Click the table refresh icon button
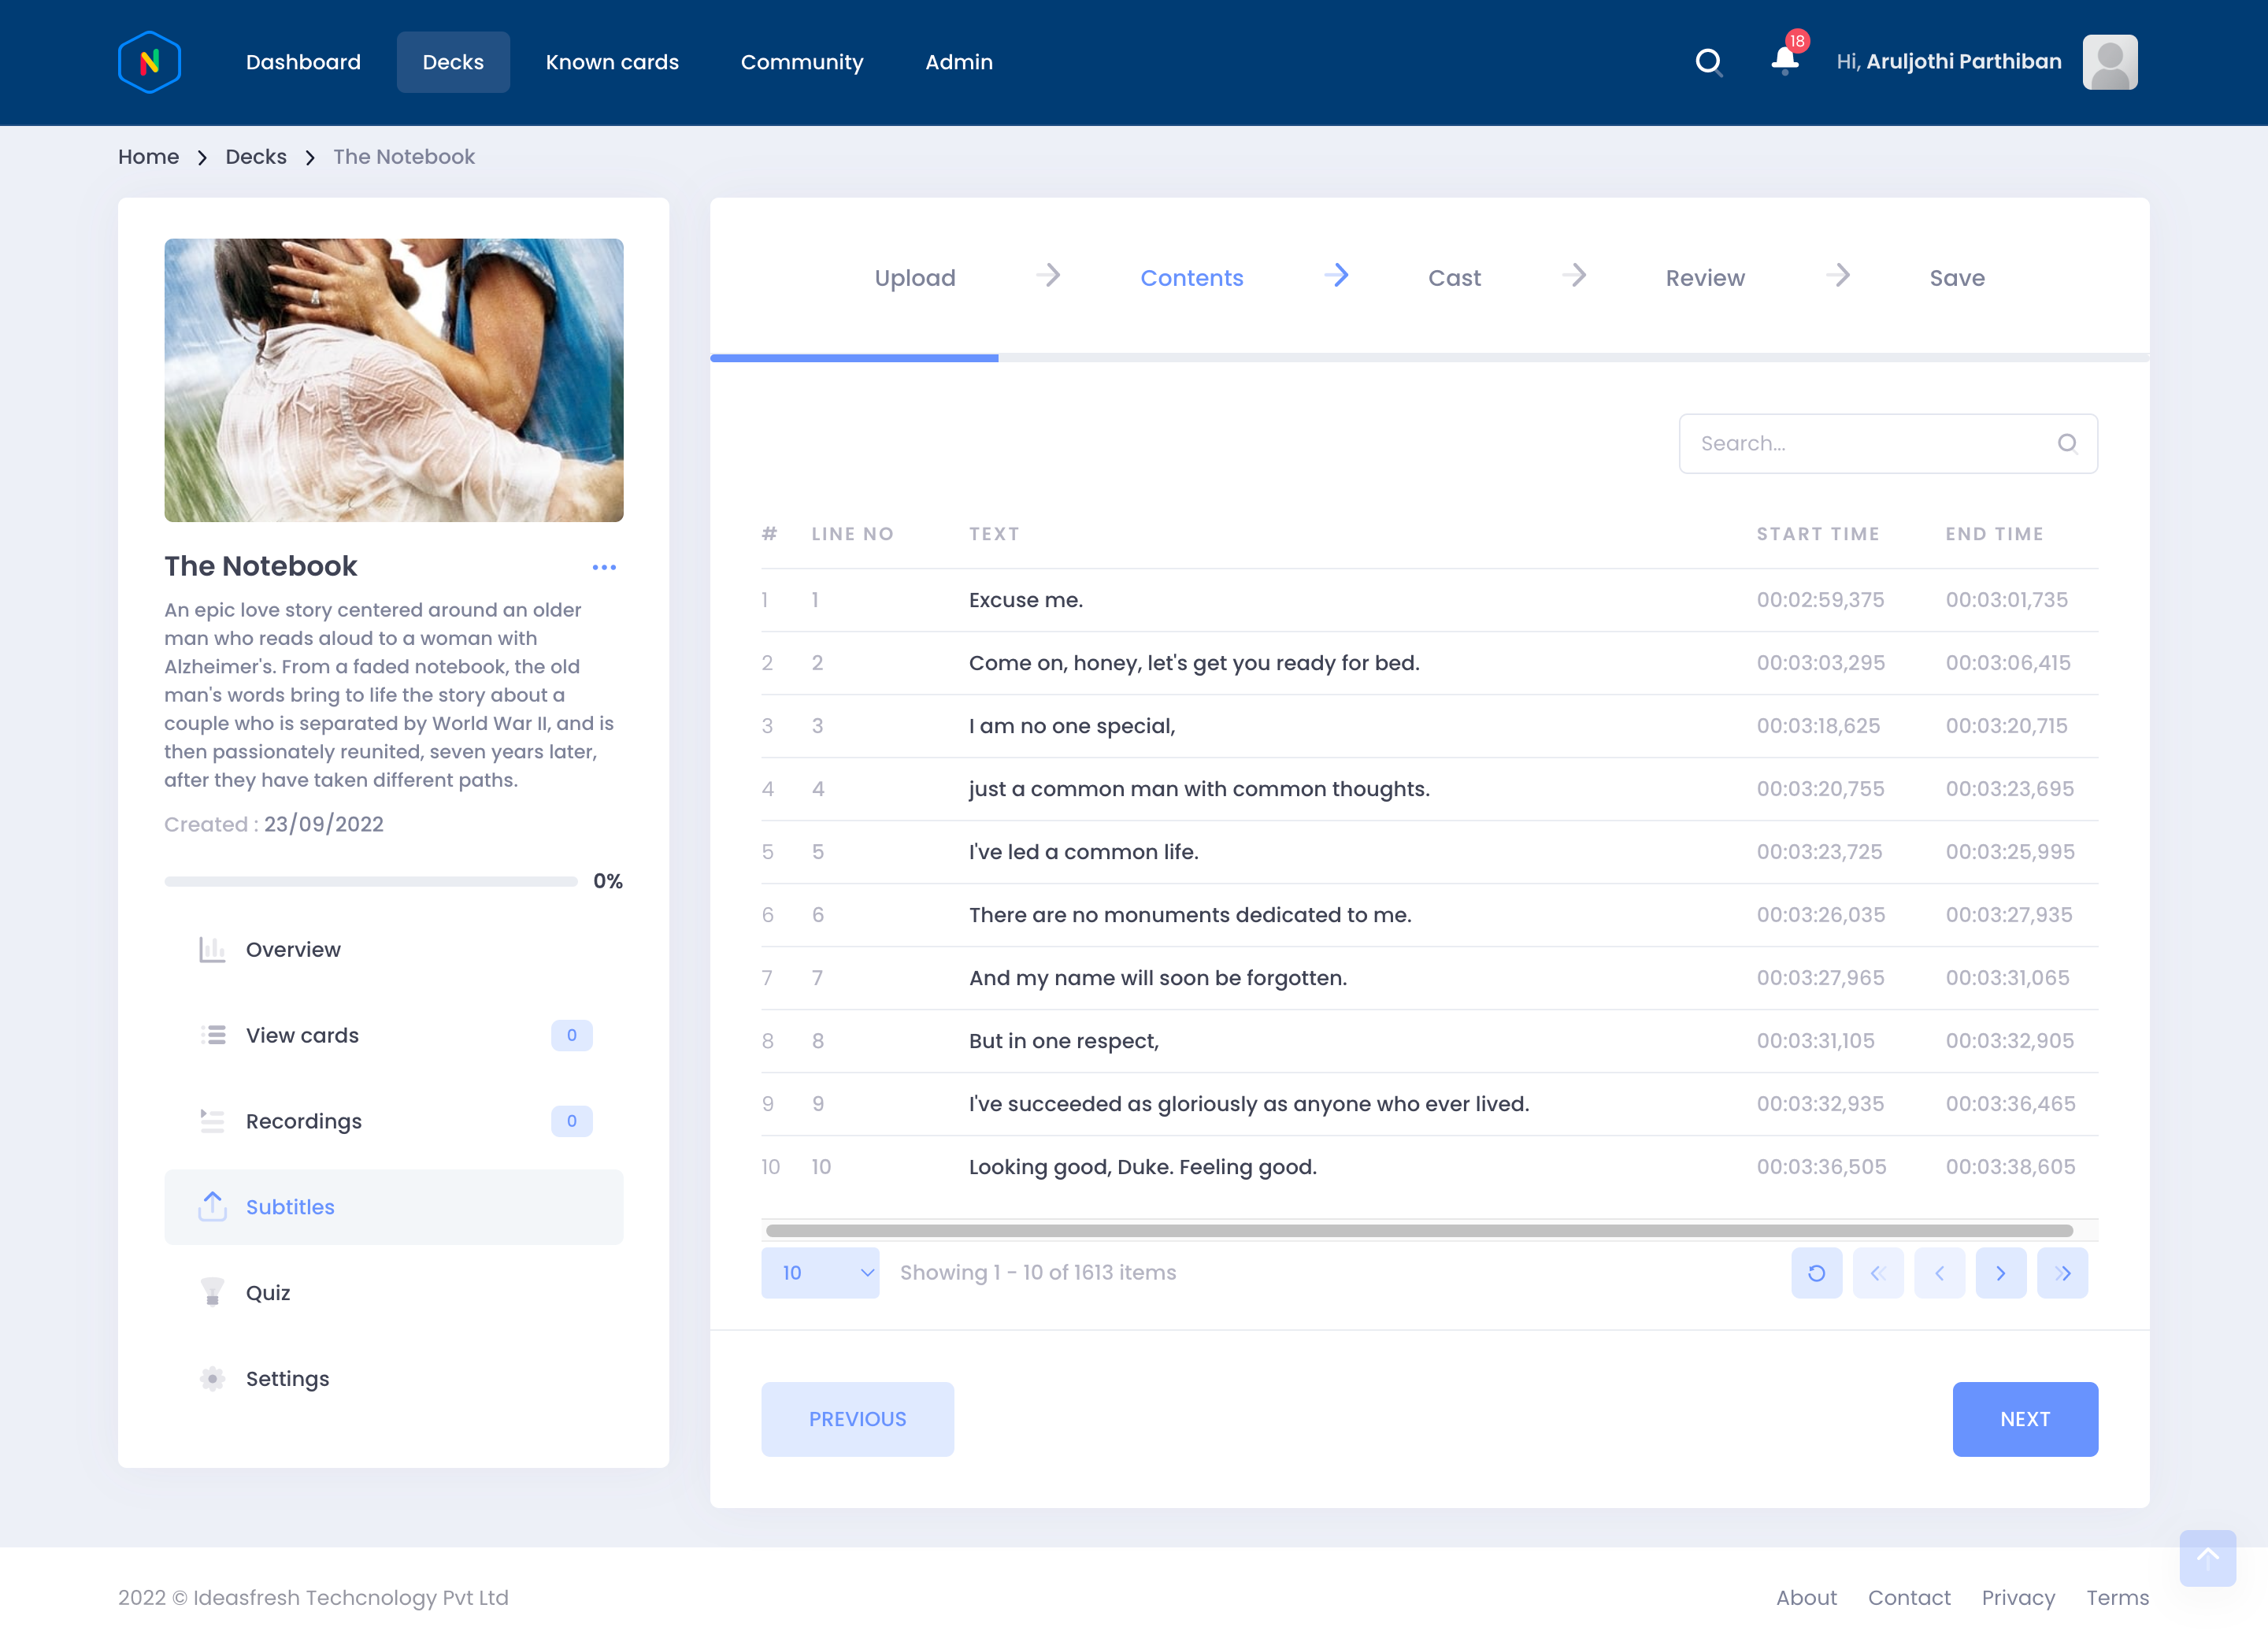This screenshot has width=2268, height=1649. 1817,1273
